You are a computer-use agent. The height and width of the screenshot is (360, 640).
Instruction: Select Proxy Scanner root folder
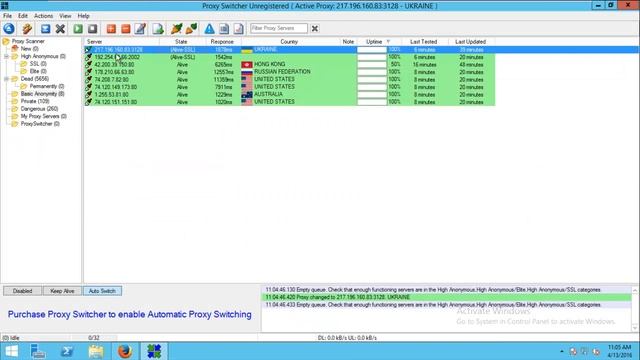(x=28, y=41)
